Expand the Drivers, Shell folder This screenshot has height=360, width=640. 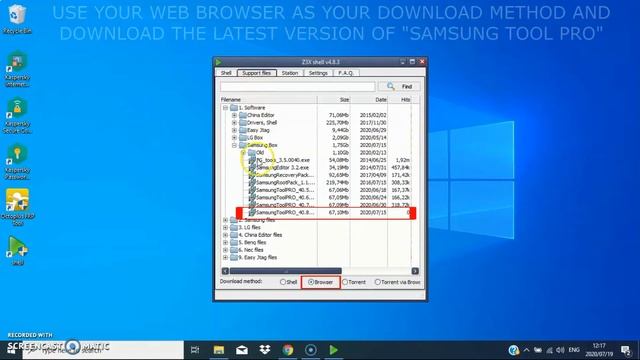(234, 122)
